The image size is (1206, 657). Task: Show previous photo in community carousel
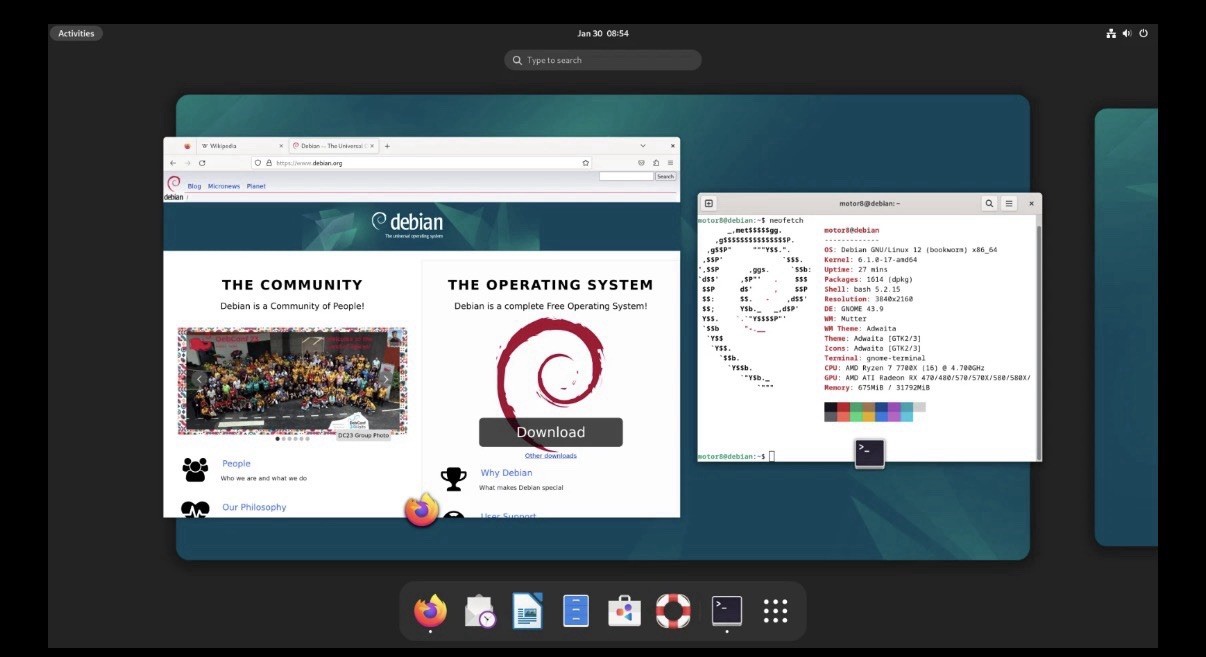(x=200, y=379)
